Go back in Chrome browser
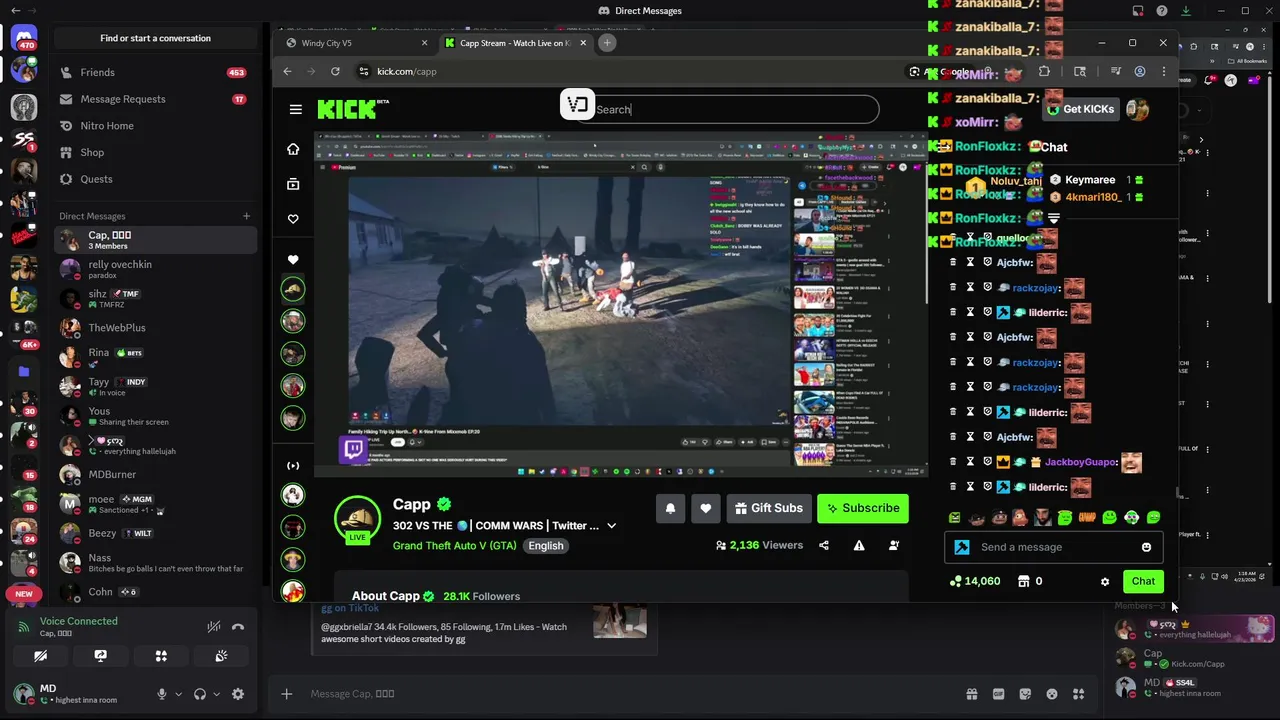Image resolution: width=1280 pixels, height=720 pixels. (287, 71)
